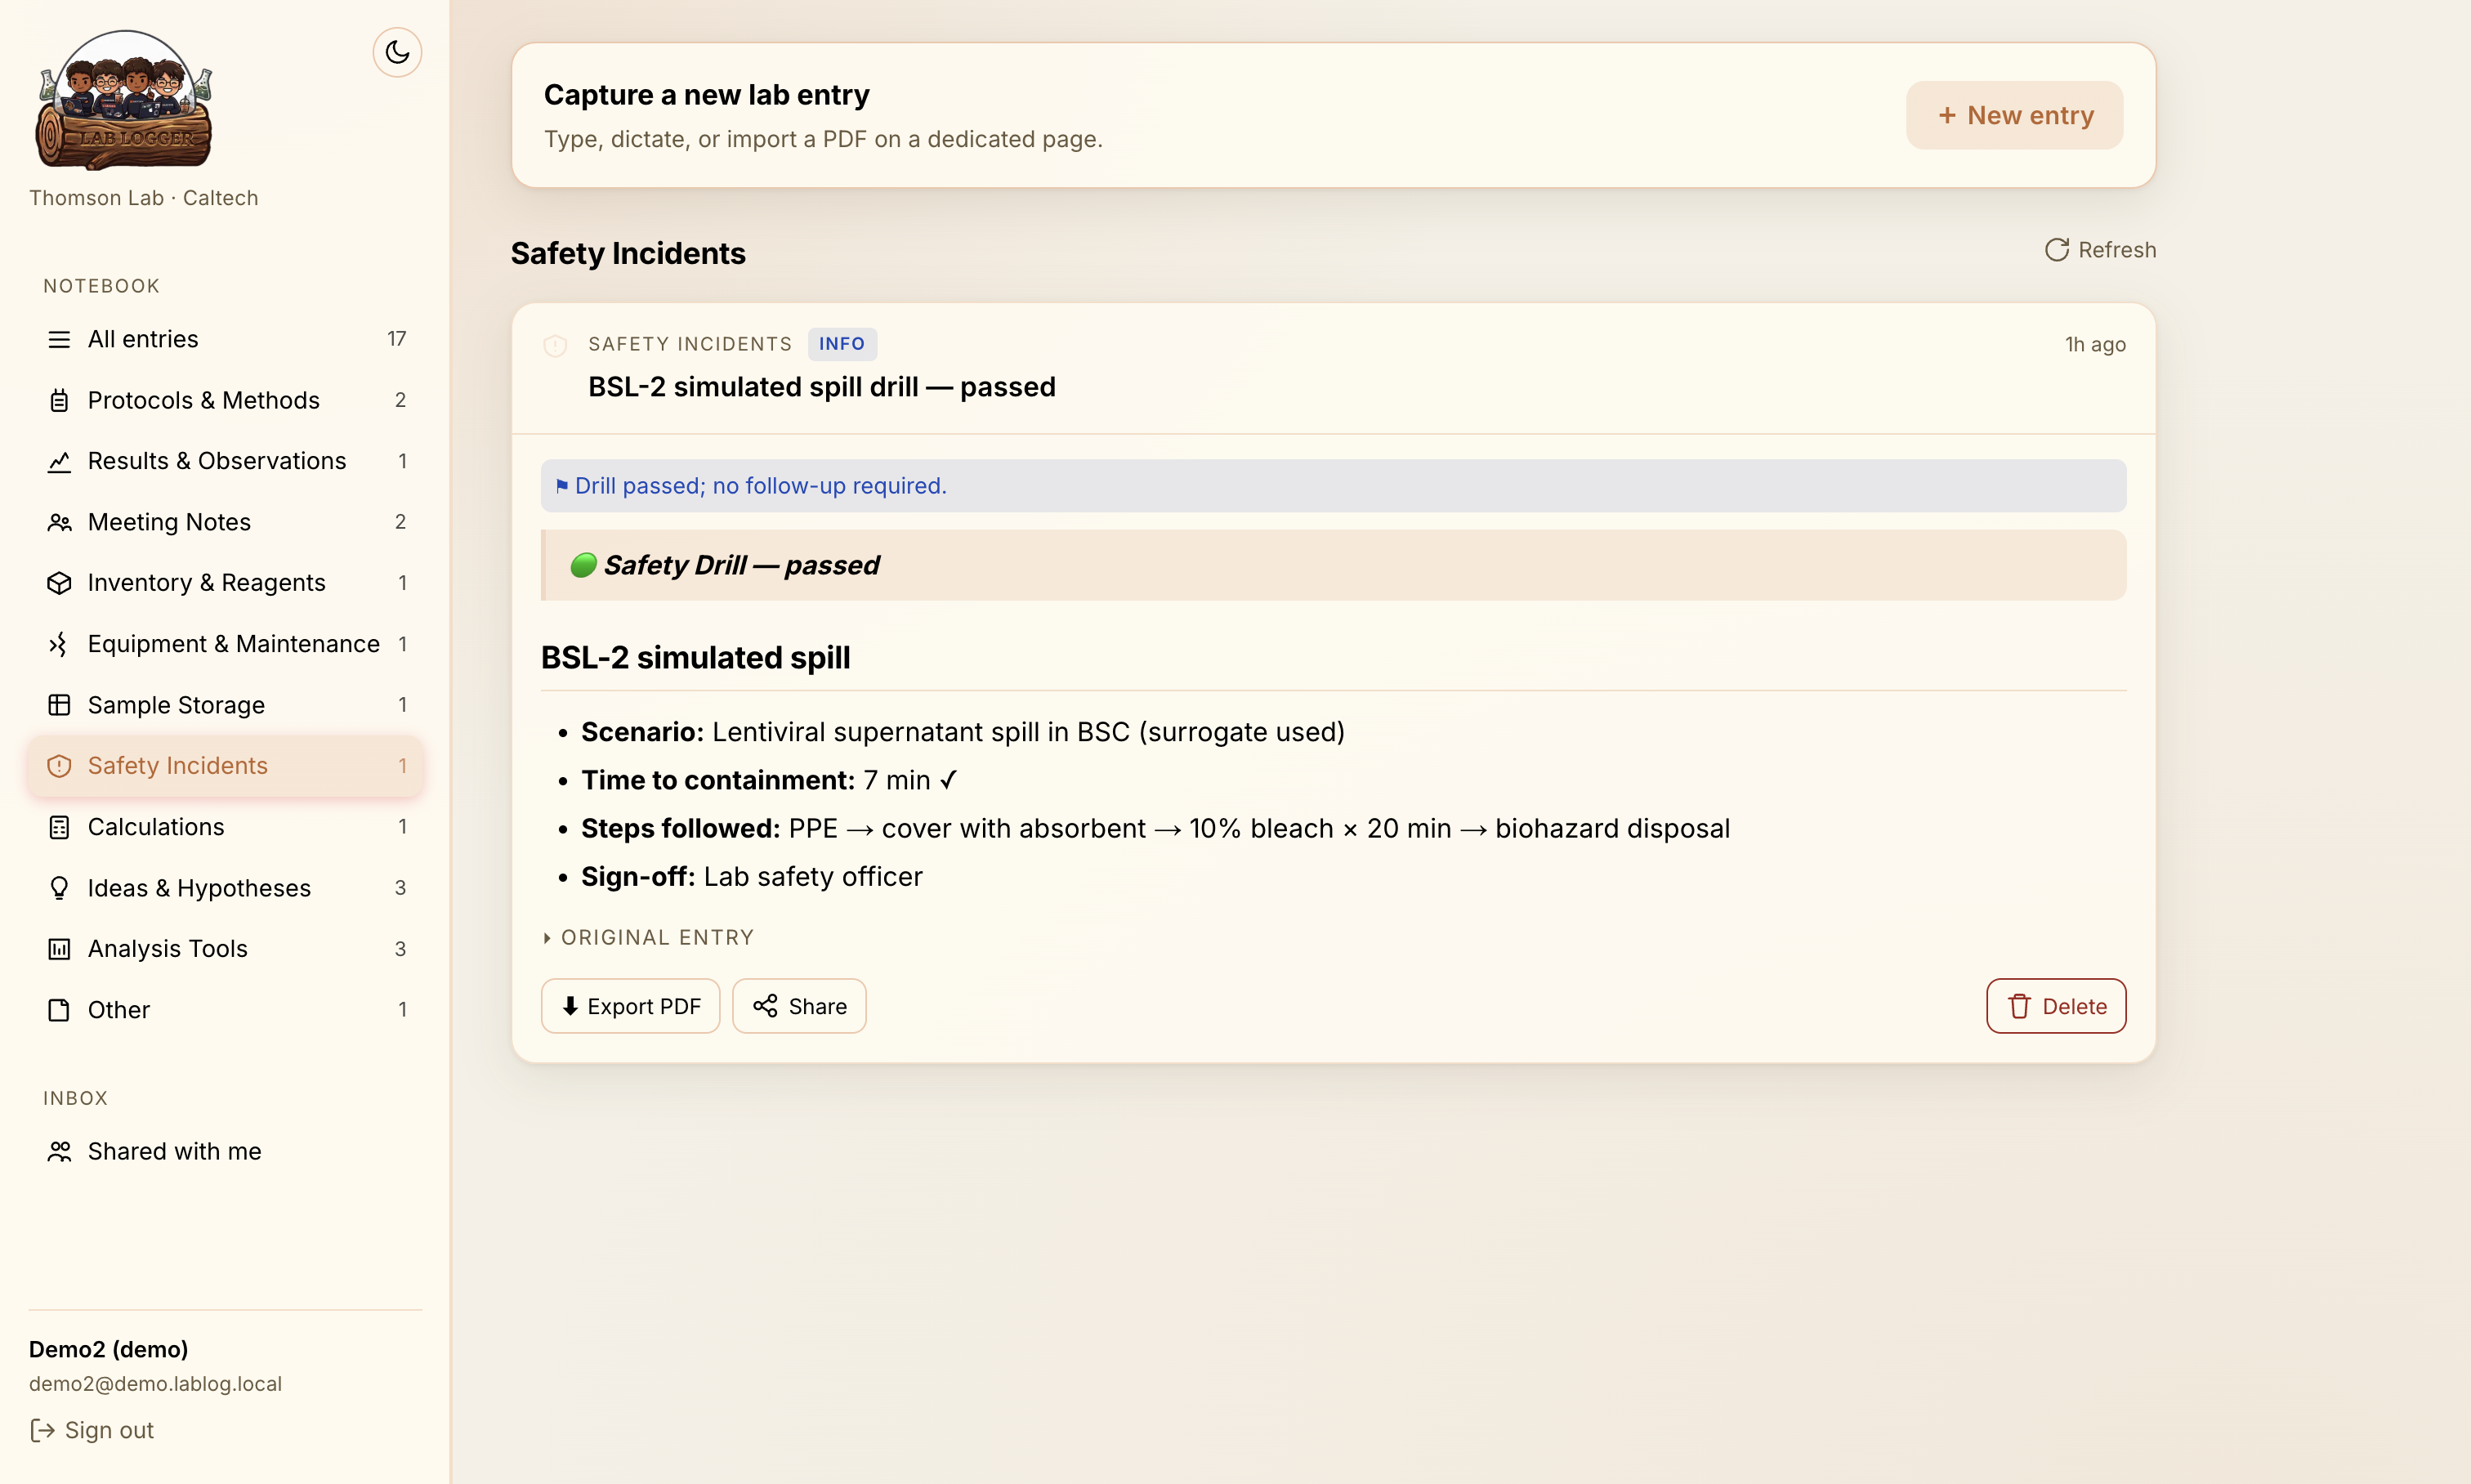
Task: Click the Refresh icon next to Safety Incidents
Action: (x=2056, y=250)
